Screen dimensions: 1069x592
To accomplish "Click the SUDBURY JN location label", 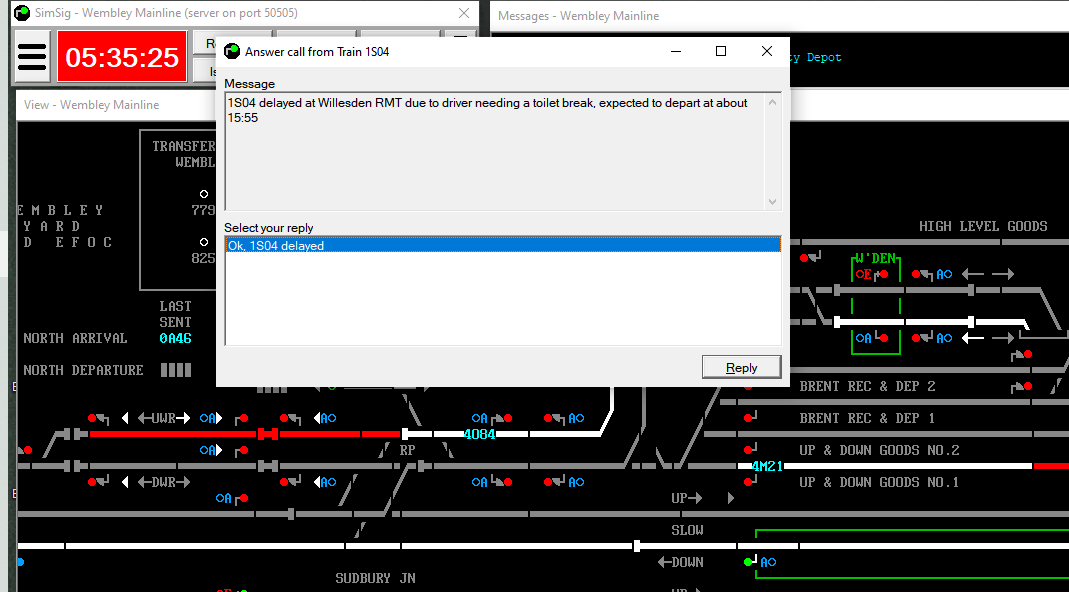I will [376, 578].
